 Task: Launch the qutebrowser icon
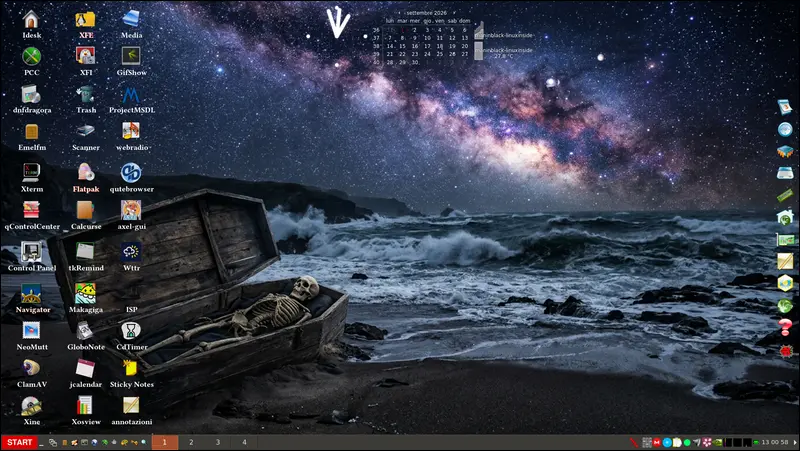pyautogui.click(x=131, y=172)
